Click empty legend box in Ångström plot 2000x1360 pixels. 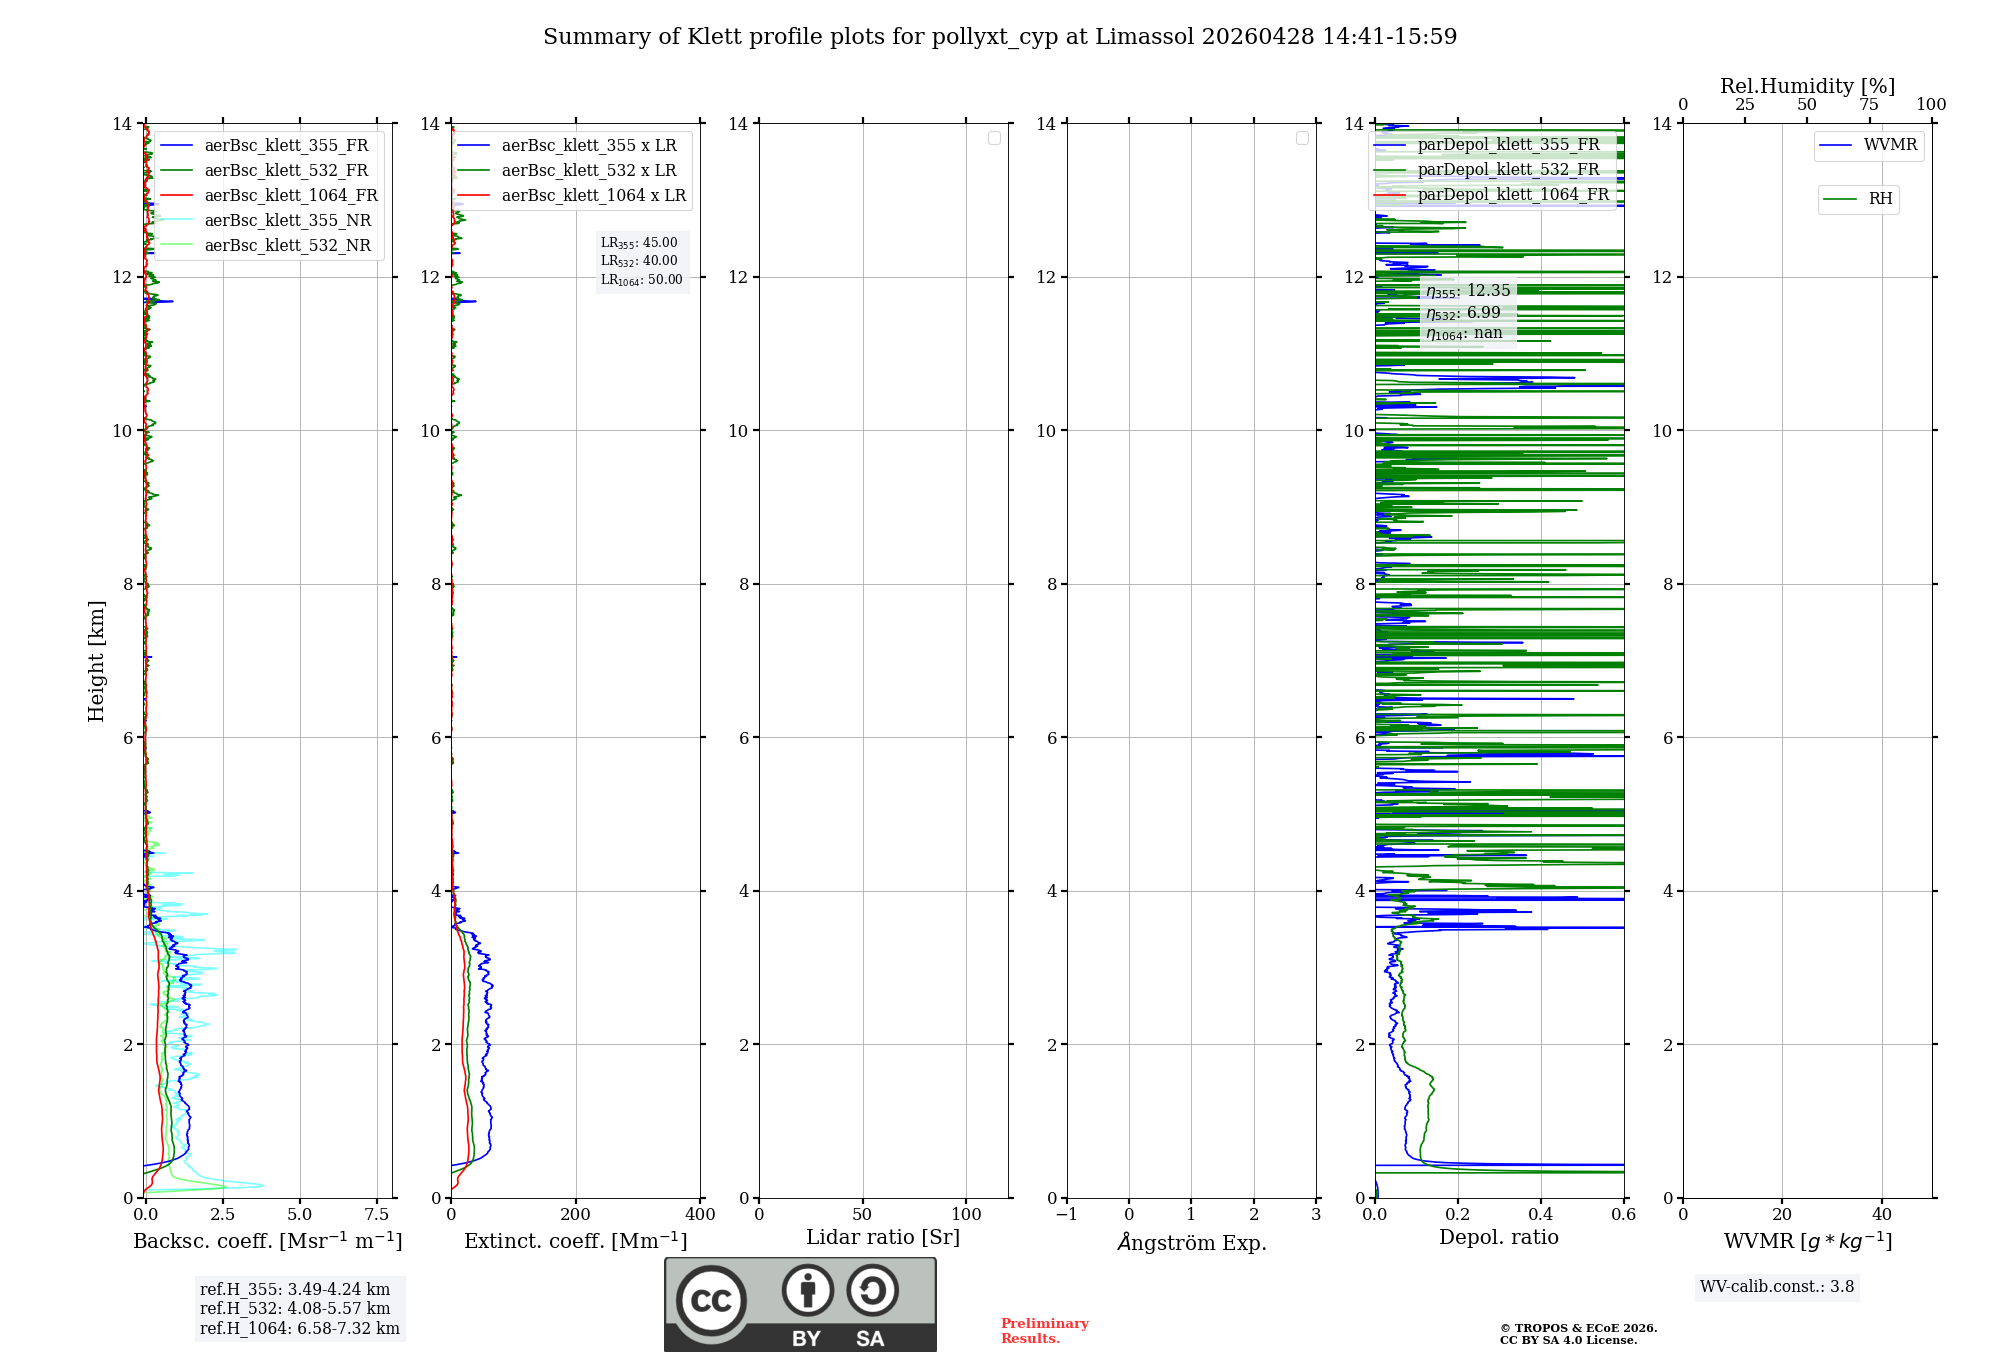click(1302, 138)
